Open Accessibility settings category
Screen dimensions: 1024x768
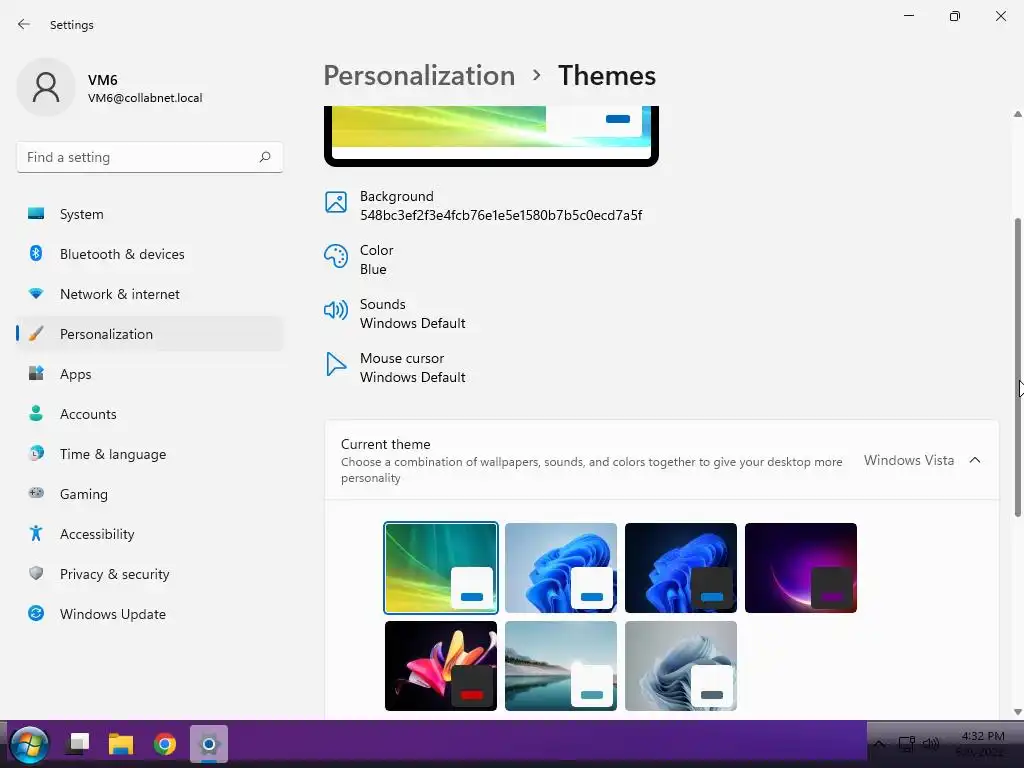click(x=150, y=534)
